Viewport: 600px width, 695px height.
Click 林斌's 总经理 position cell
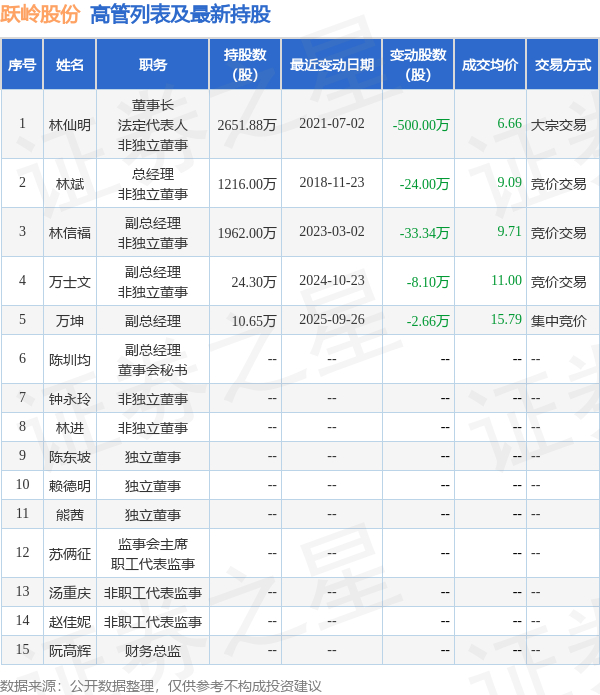152,174
